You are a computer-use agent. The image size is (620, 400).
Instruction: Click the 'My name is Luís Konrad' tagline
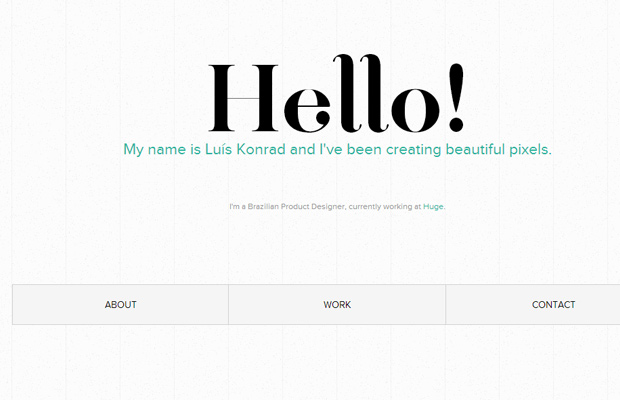pos(337,149)
